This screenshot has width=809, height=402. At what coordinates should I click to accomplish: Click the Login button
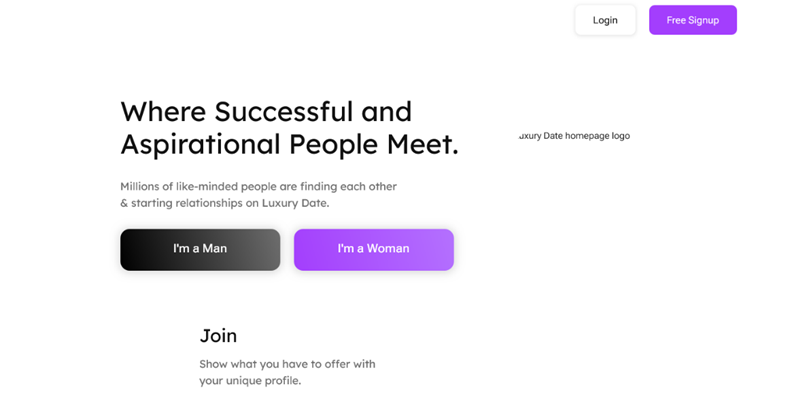click(605, 20)
